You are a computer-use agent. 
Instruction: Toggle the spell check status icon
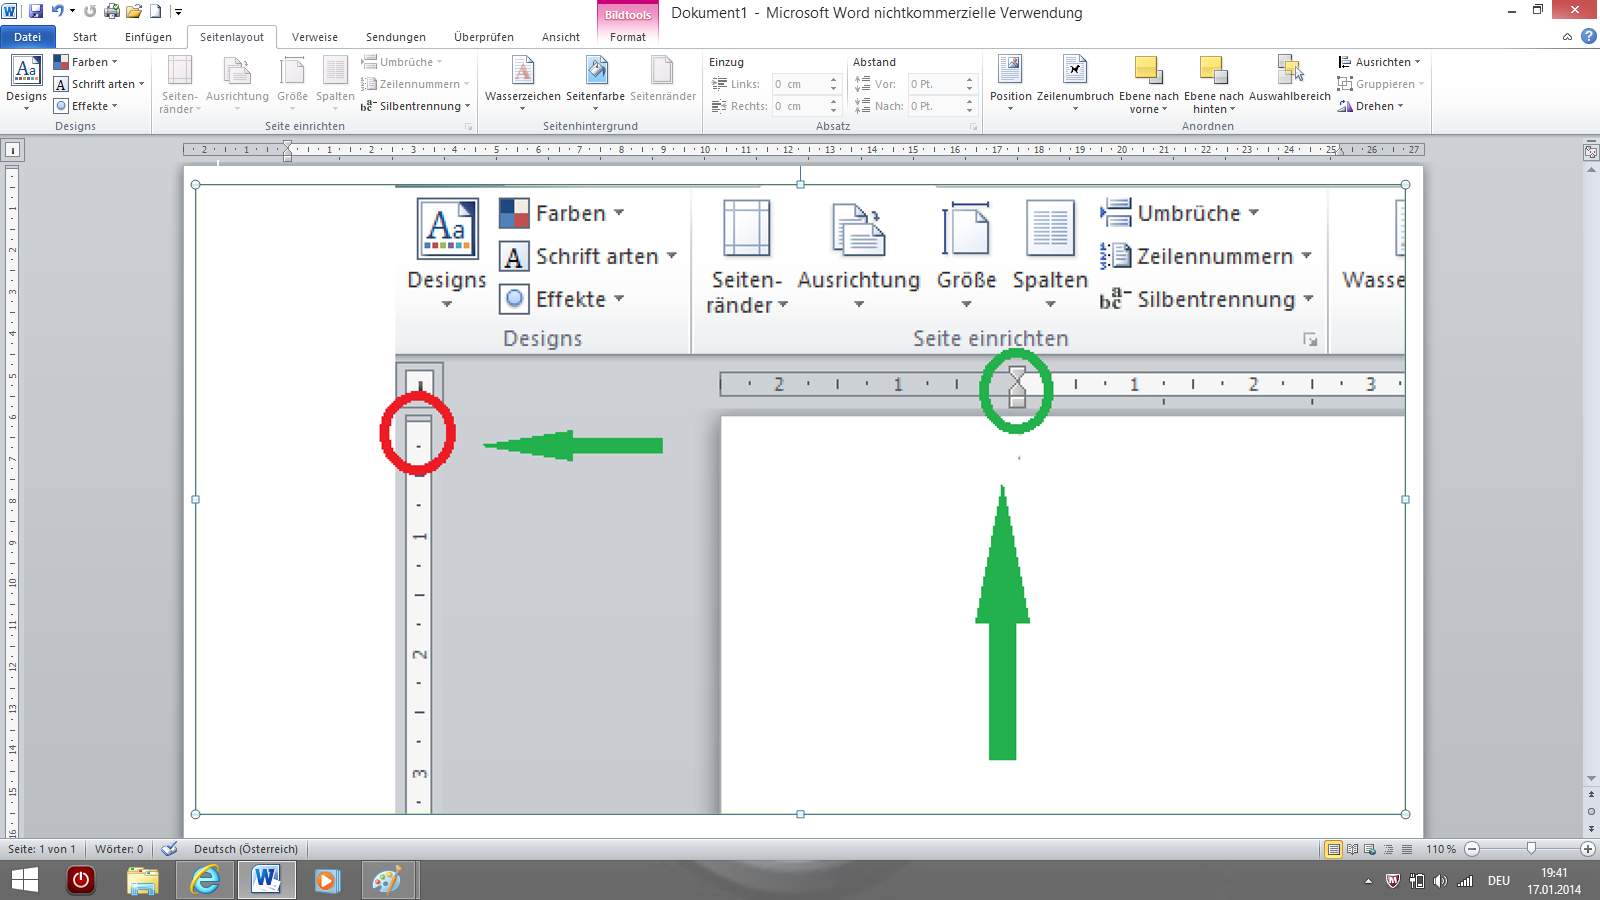click(170, 849)
